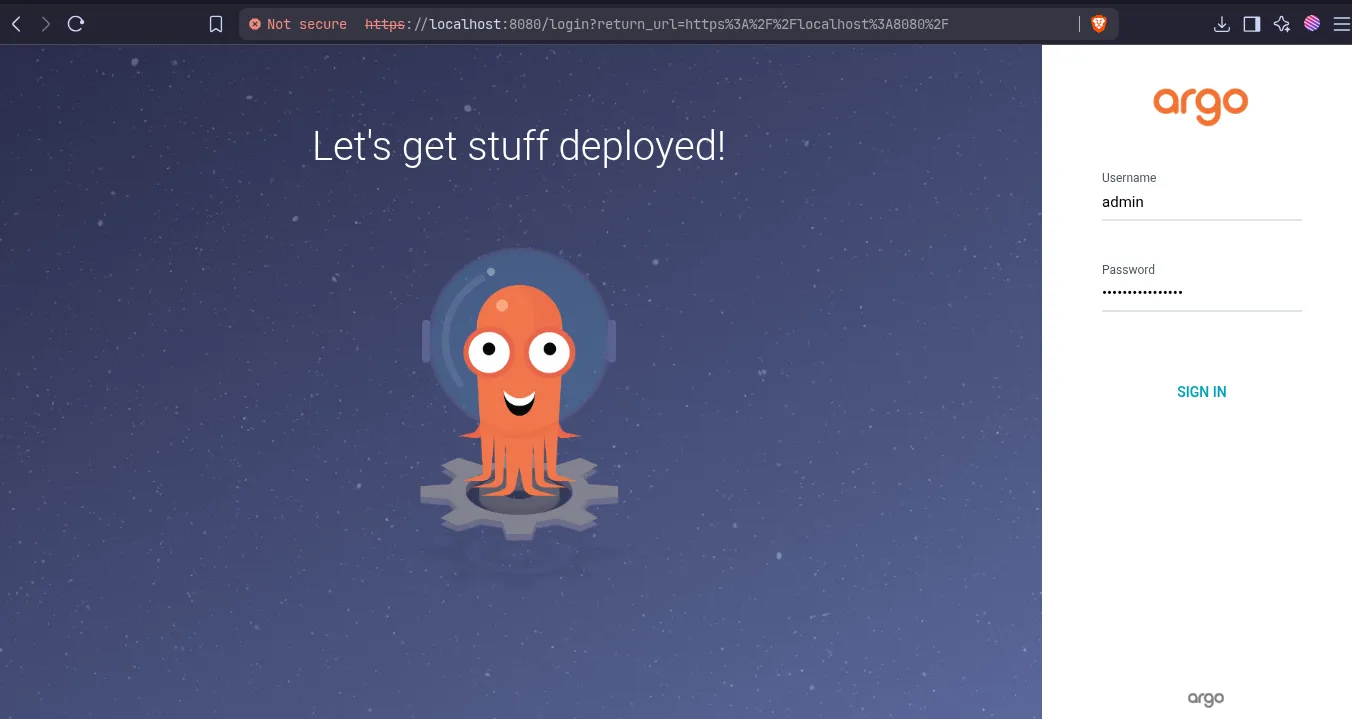1352x719 pixels.
Task: Focus the Password input field
Action: point(1202,293)
